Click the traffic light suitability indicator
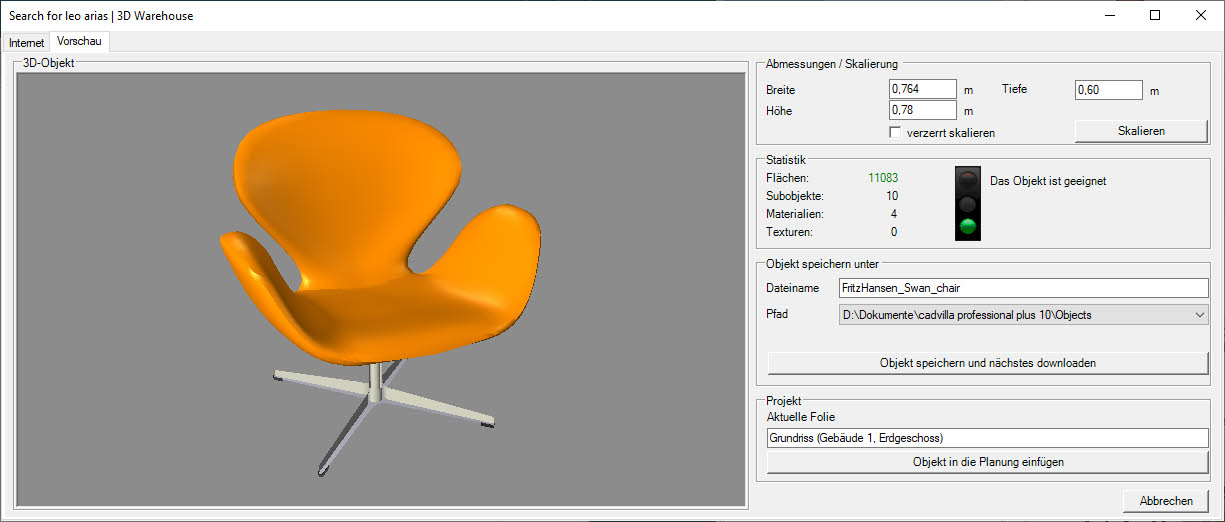Screen dimensions: 1225x522 point(967,203)
